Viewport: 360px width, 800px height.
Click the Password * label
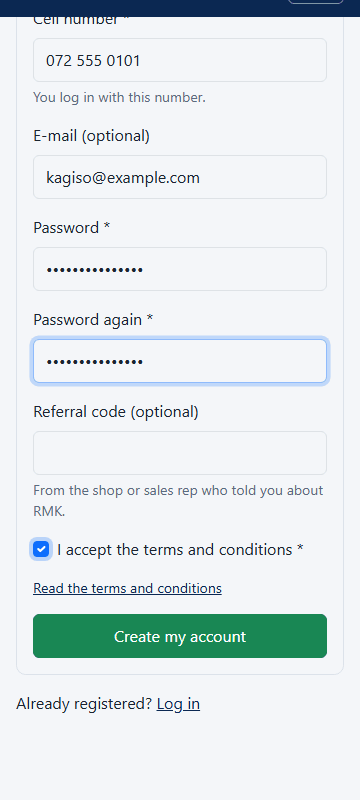tap(71, 228)
